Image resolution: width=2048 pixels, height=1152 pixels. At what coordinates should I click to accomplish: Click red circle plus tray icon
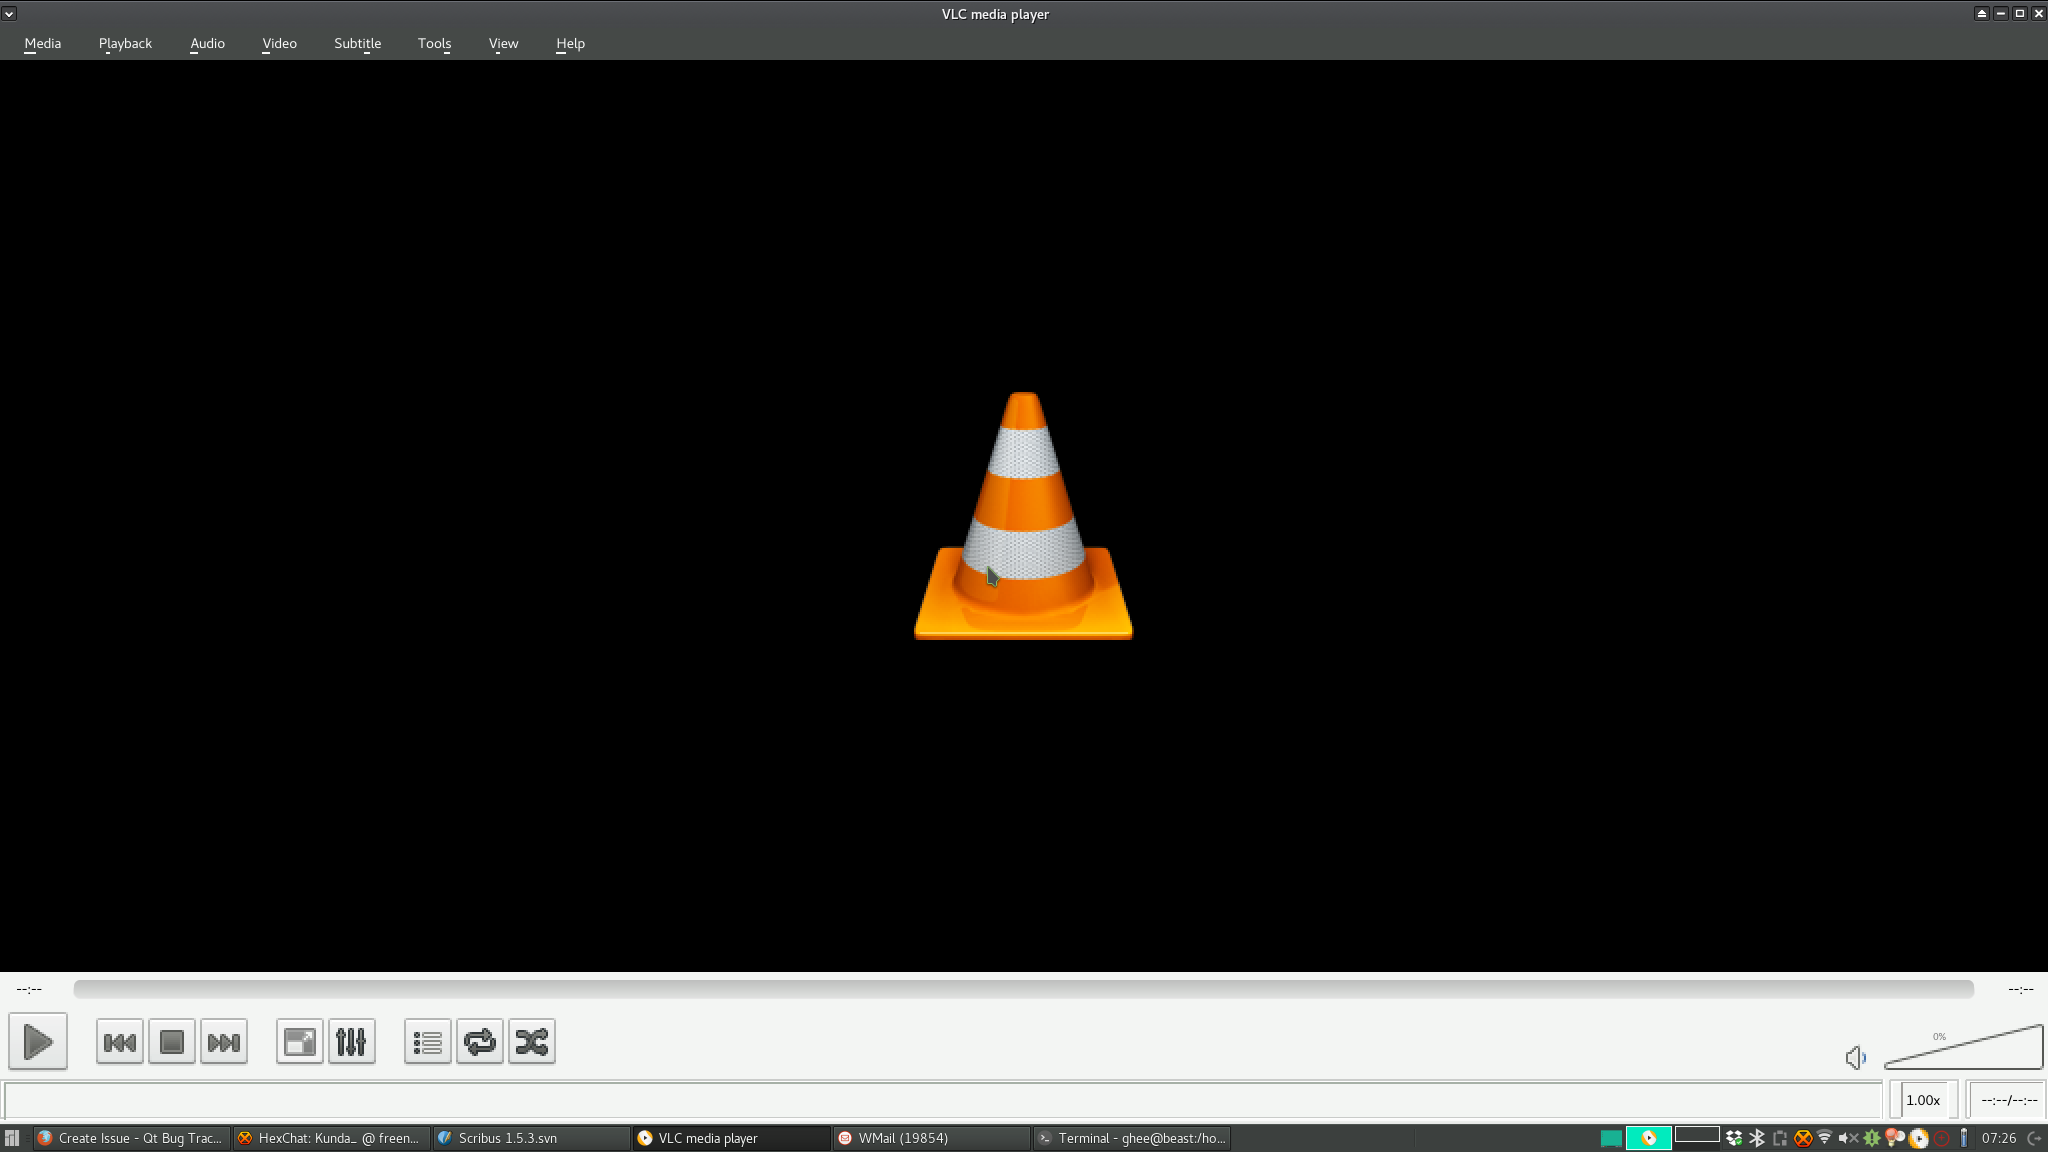coord(1941,1138)
